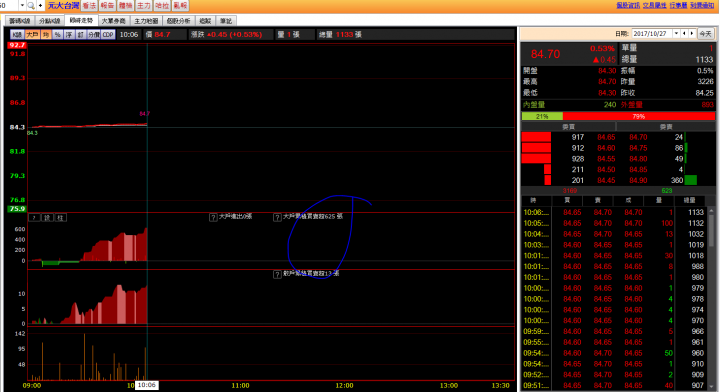Switch to the 個股分析 tab

point(178,21)
